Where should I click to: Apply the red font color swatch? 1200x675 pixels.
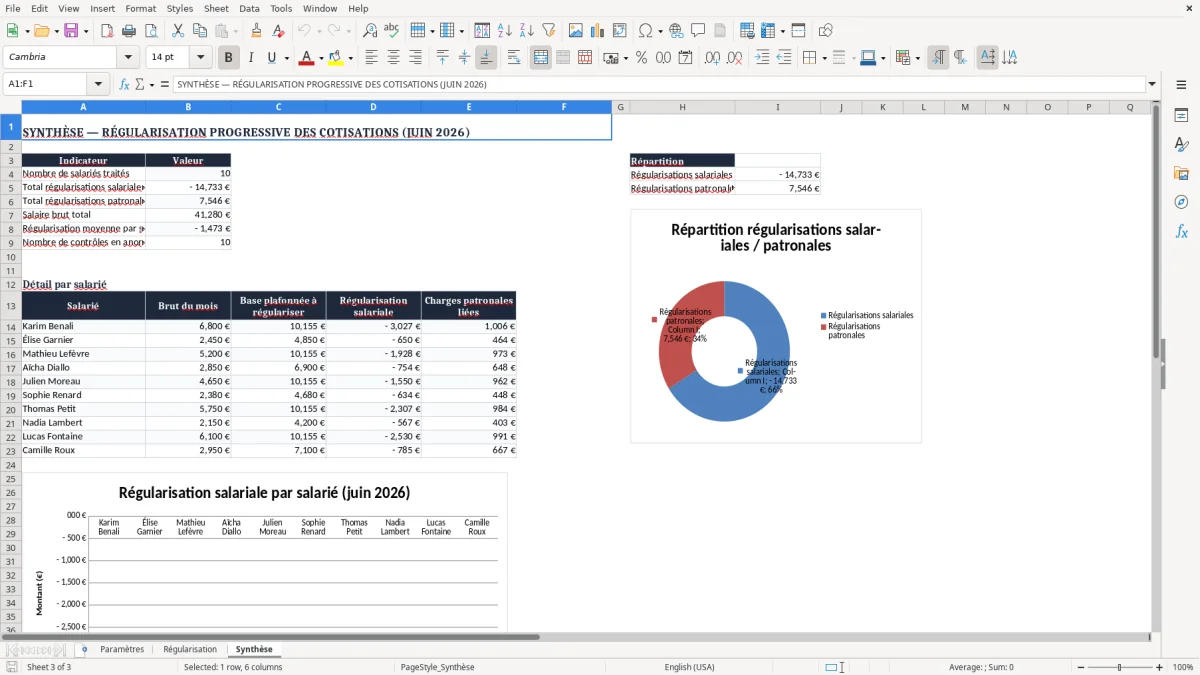(306, 58)
